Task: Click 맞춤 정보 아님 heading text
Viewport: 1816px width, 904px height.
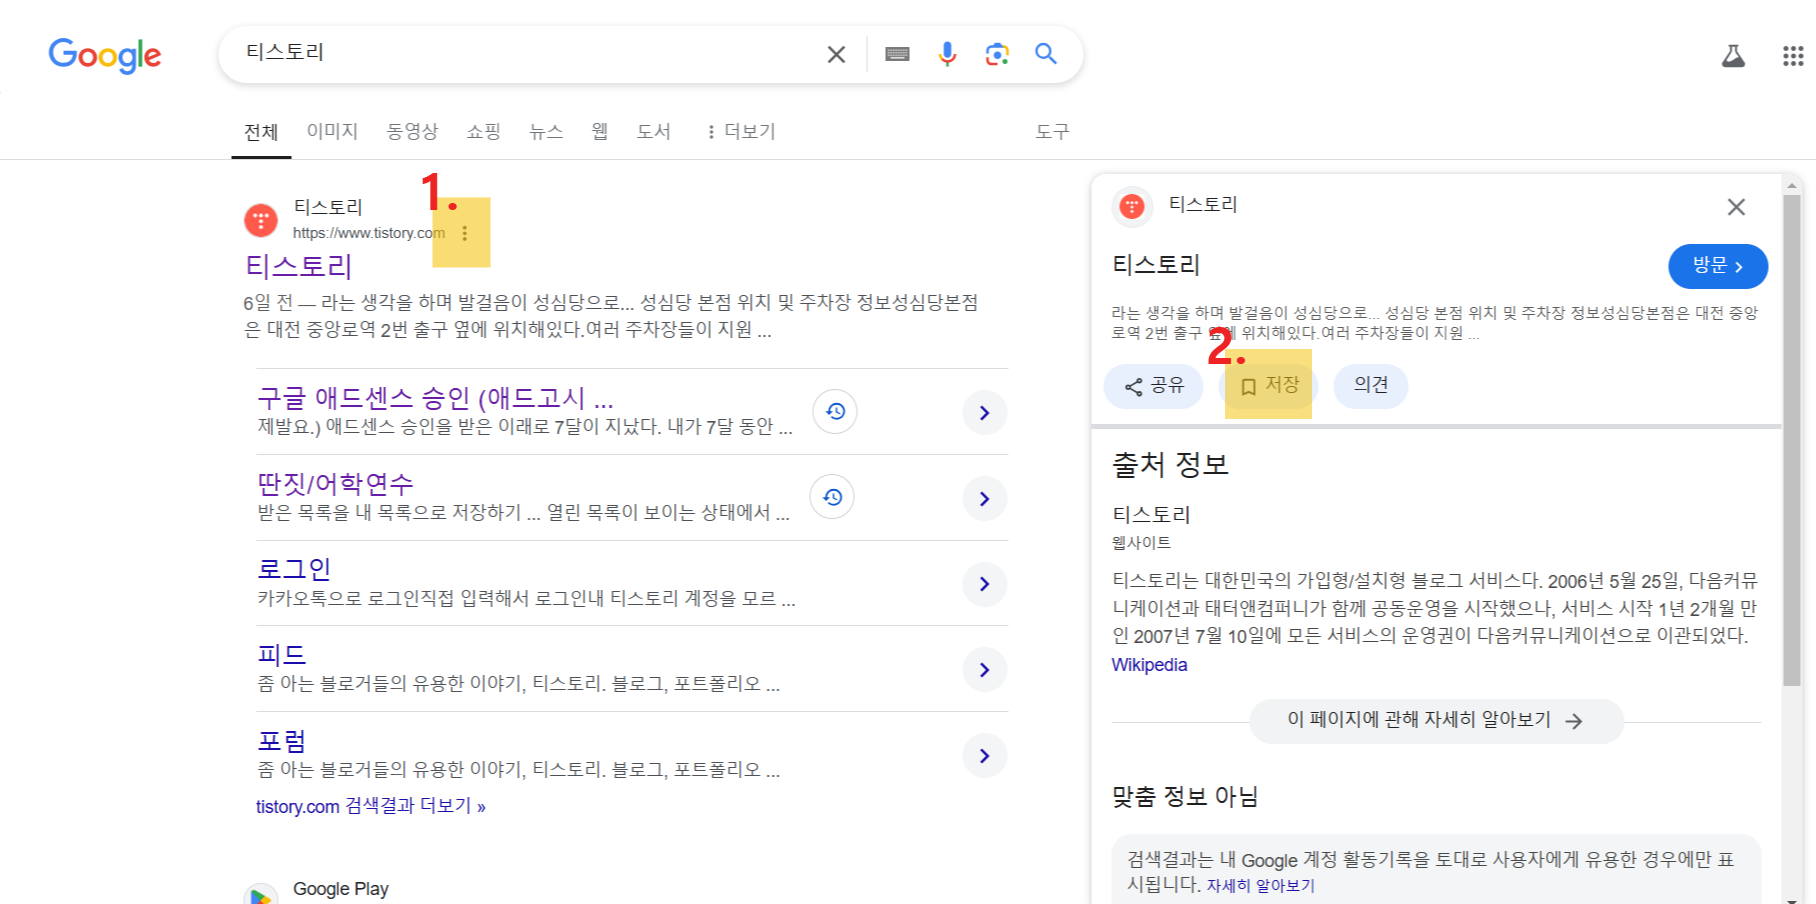Action: pyautogui.click(x=1185, y=797)
